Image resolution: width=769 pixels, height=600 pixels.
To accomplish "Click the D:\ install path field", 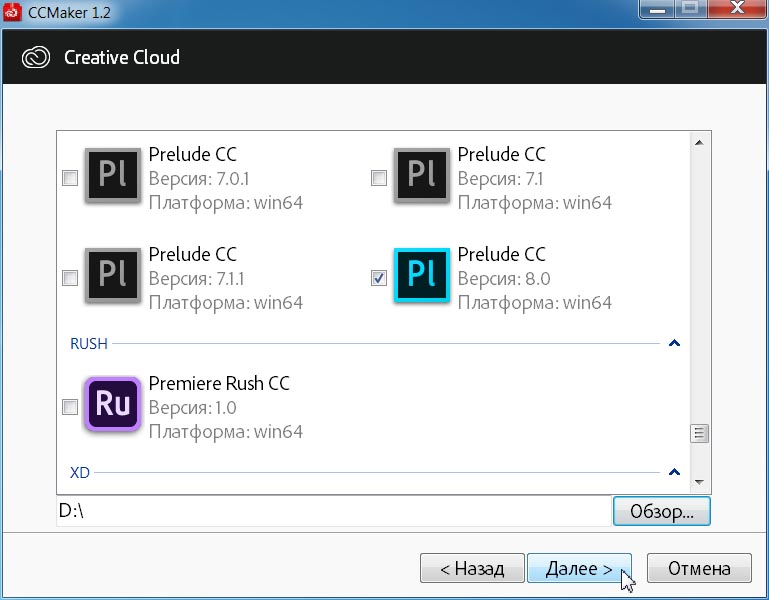I will 334,511.
